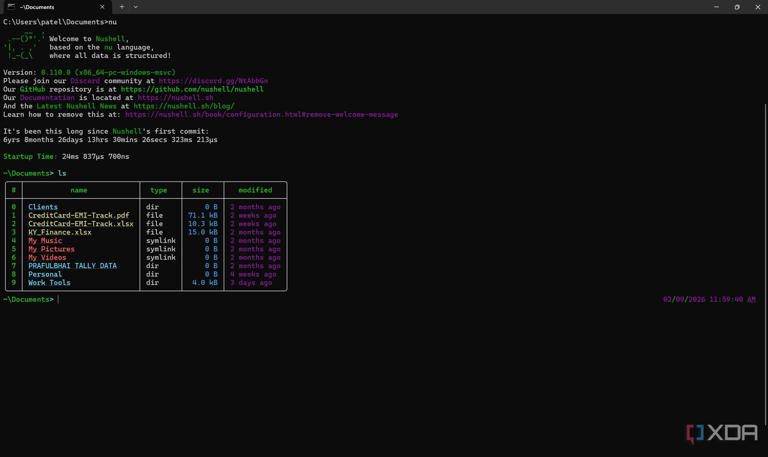Open the Discord invite link
The height and width of the screenshot is (457, 768).
213,81
